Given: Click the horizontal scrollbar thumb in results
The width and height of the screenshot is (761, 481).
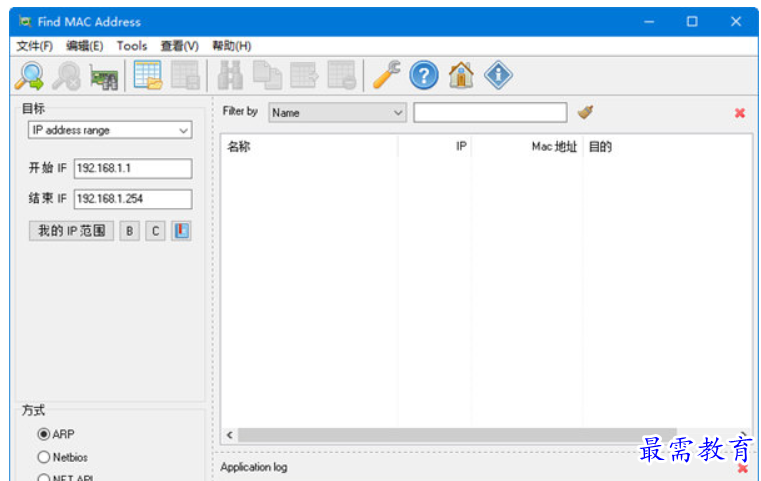Looking at the screenshot, I should click(x=457, y=435).
